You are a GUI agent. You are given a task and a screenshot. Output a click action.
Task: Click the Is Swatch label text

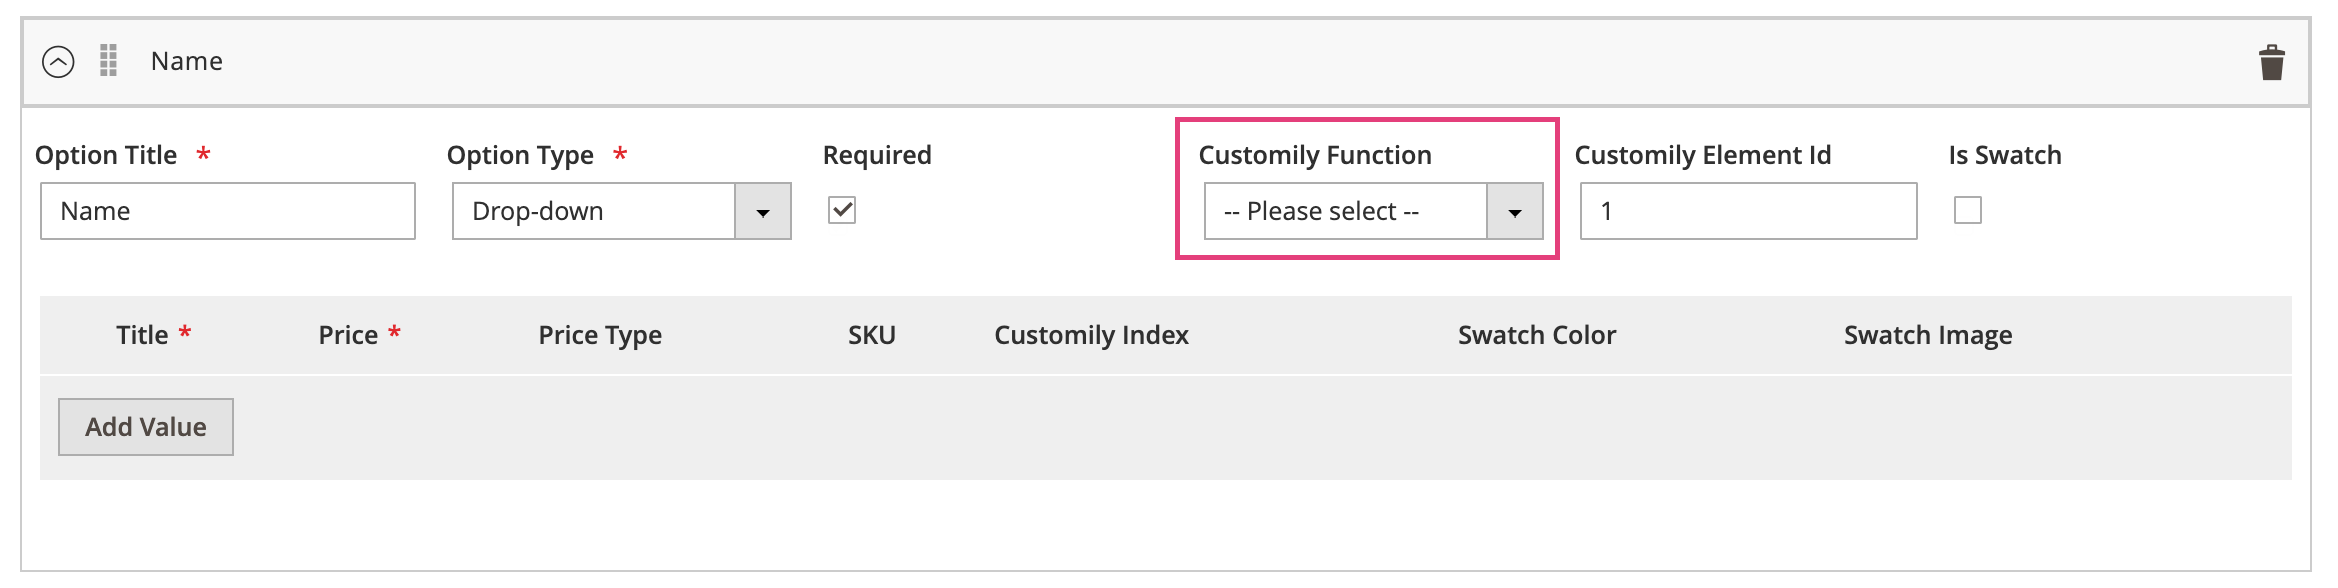point(2005,155)
